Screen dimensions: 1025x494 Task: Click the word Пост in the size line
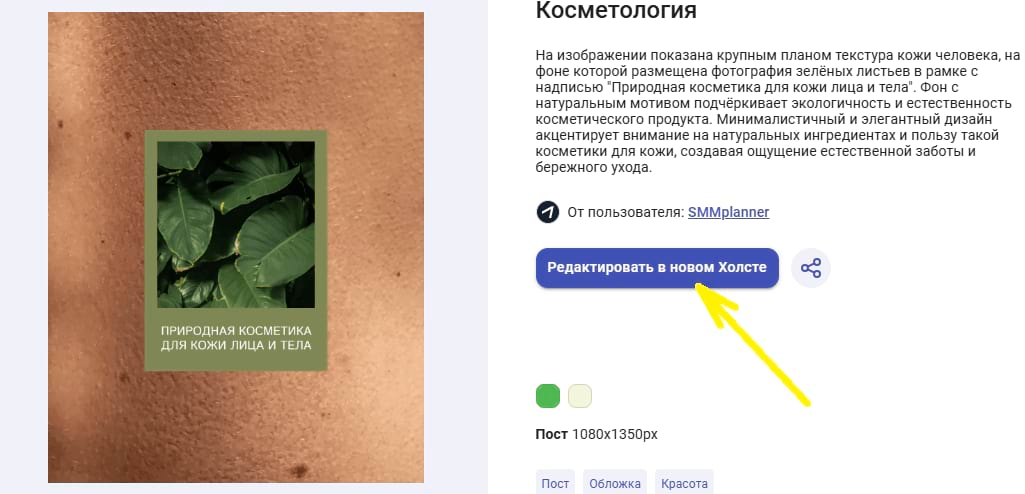click(x=552, y=435)
